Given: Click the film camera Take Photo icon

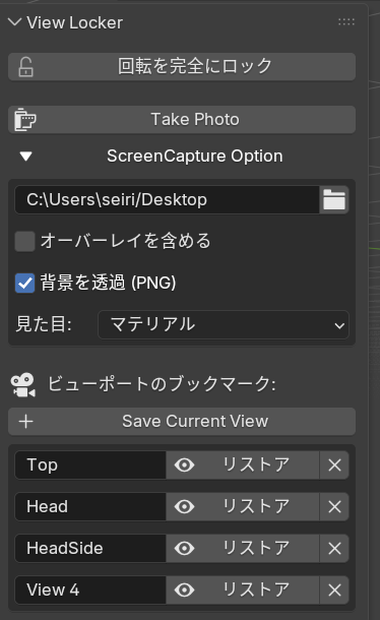Looking at the screenshot, I should tap(25, 119).
